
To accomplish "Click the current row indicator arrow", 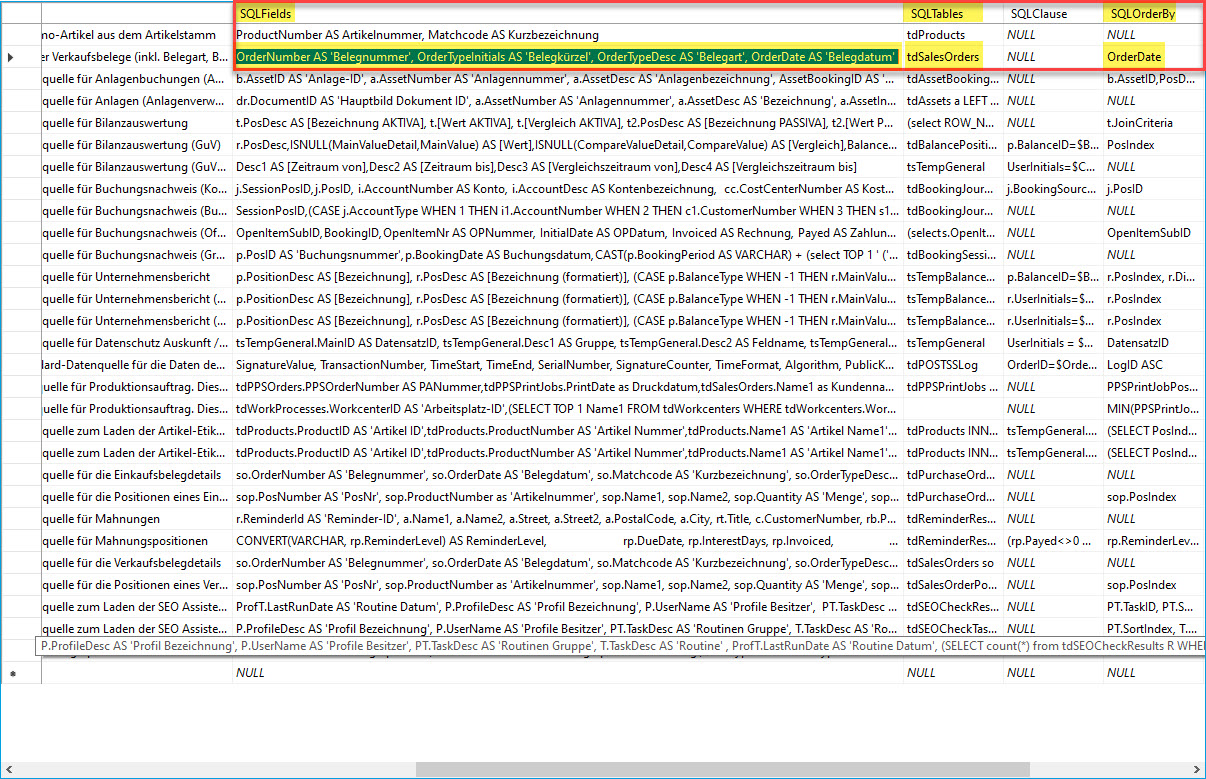I will 11,58.
